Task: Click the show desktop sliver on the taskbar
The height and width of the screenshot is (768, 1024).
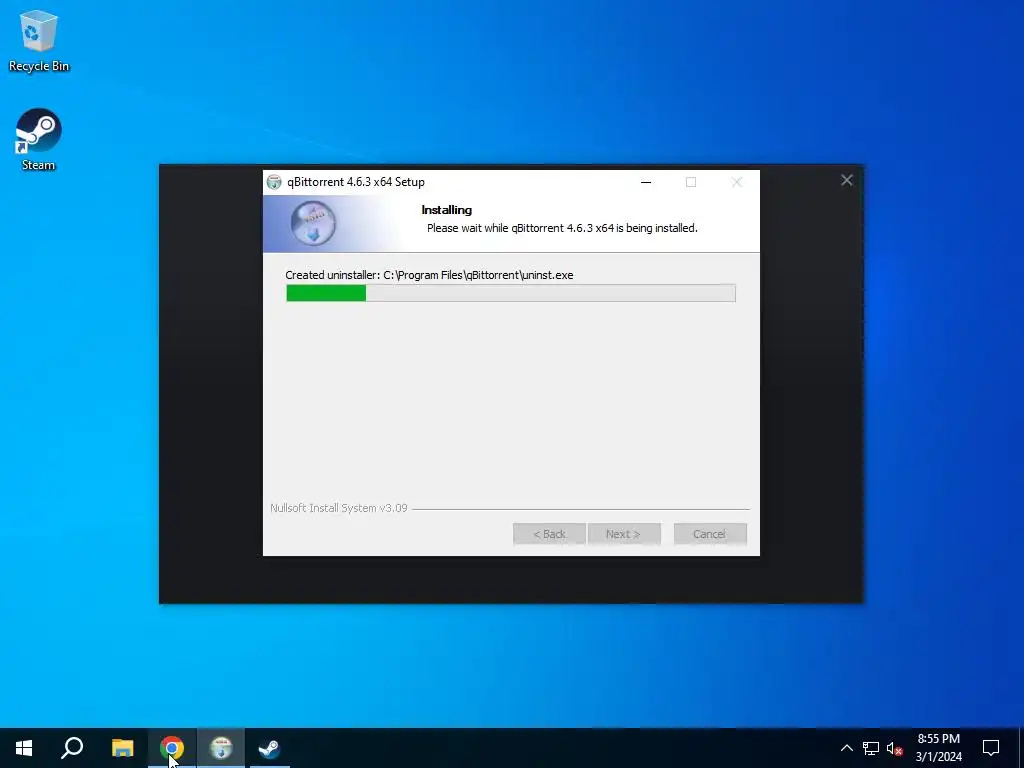Action: 1021,748
